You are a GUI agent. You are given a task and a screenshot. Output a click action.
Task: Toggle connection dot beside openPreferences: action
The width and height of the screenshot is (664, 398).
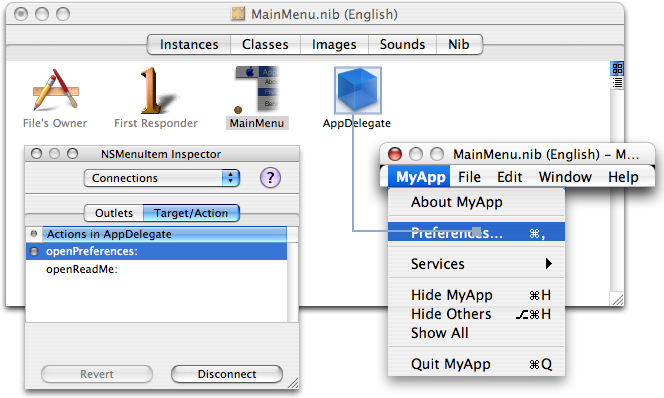click(x=34, y=252)
